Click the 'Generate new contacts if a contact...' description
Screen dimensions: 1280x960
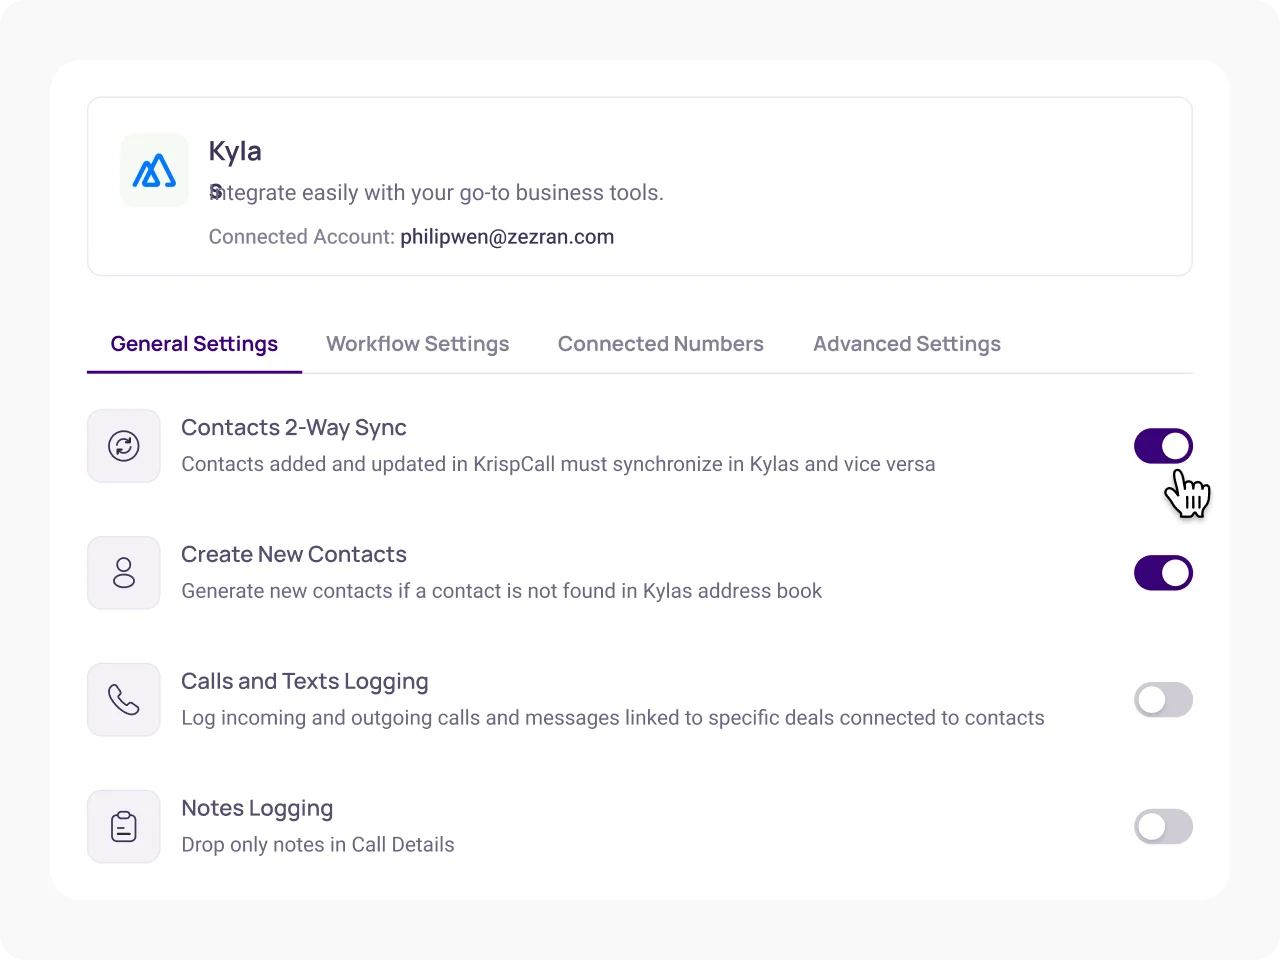(x=502, y=591)
